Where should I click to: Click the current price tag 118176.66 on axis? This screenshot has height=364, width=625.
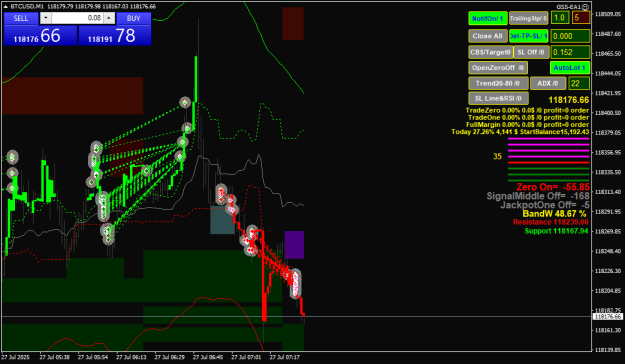pyautogui.click(x=607, y=317)
